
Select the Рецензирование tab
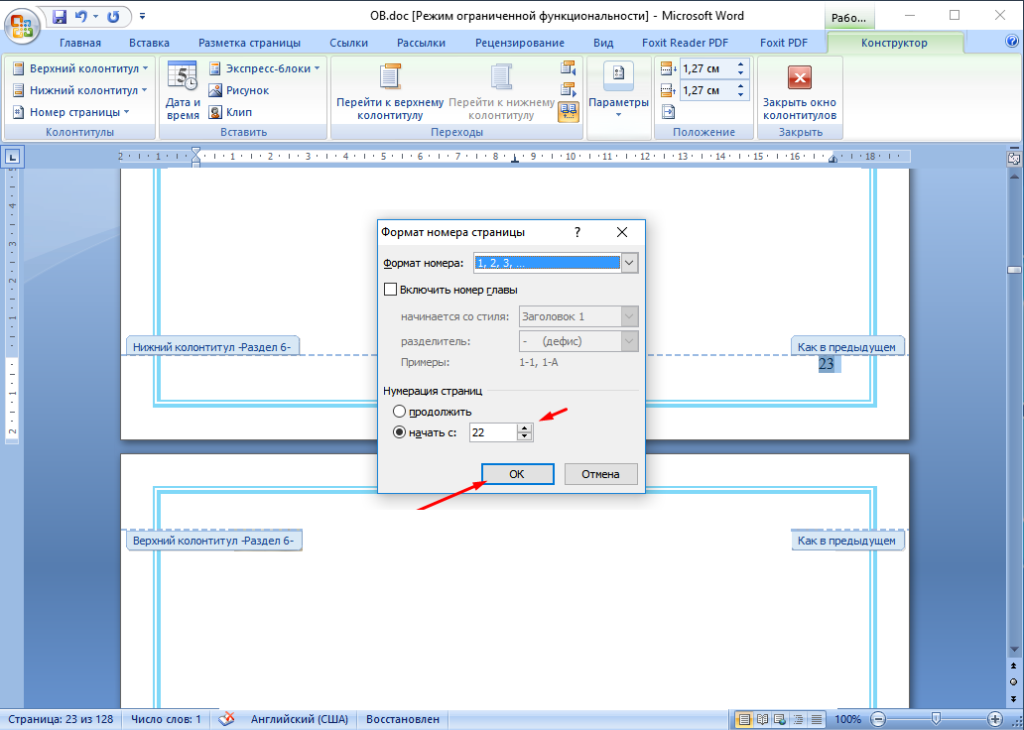(520, 43)
